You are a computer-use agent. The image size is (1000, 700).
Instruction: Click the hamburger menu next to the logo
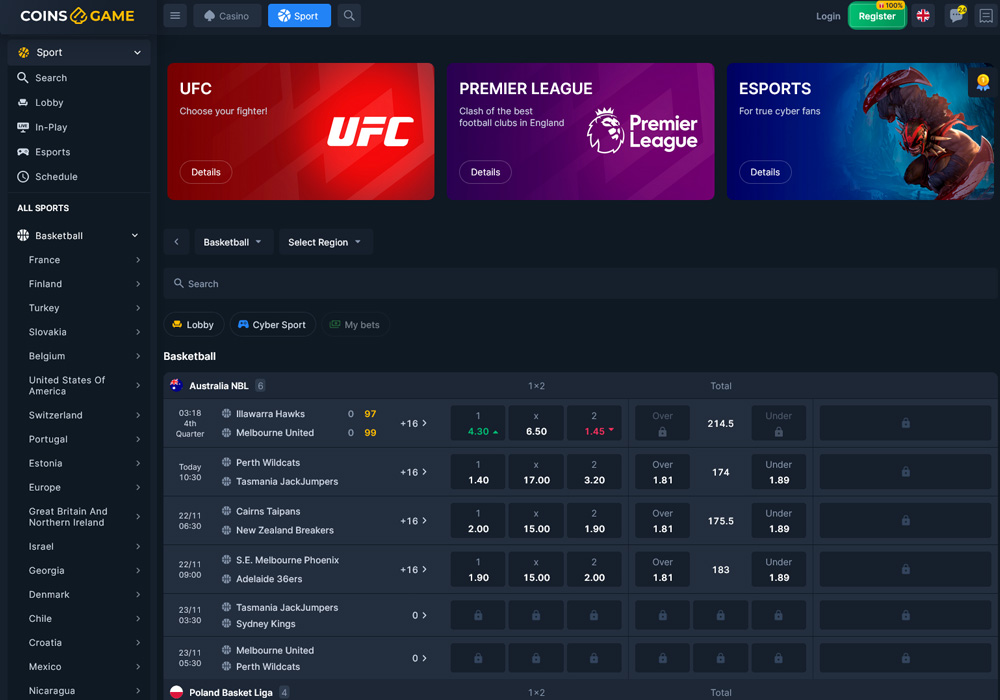[174, 15]
